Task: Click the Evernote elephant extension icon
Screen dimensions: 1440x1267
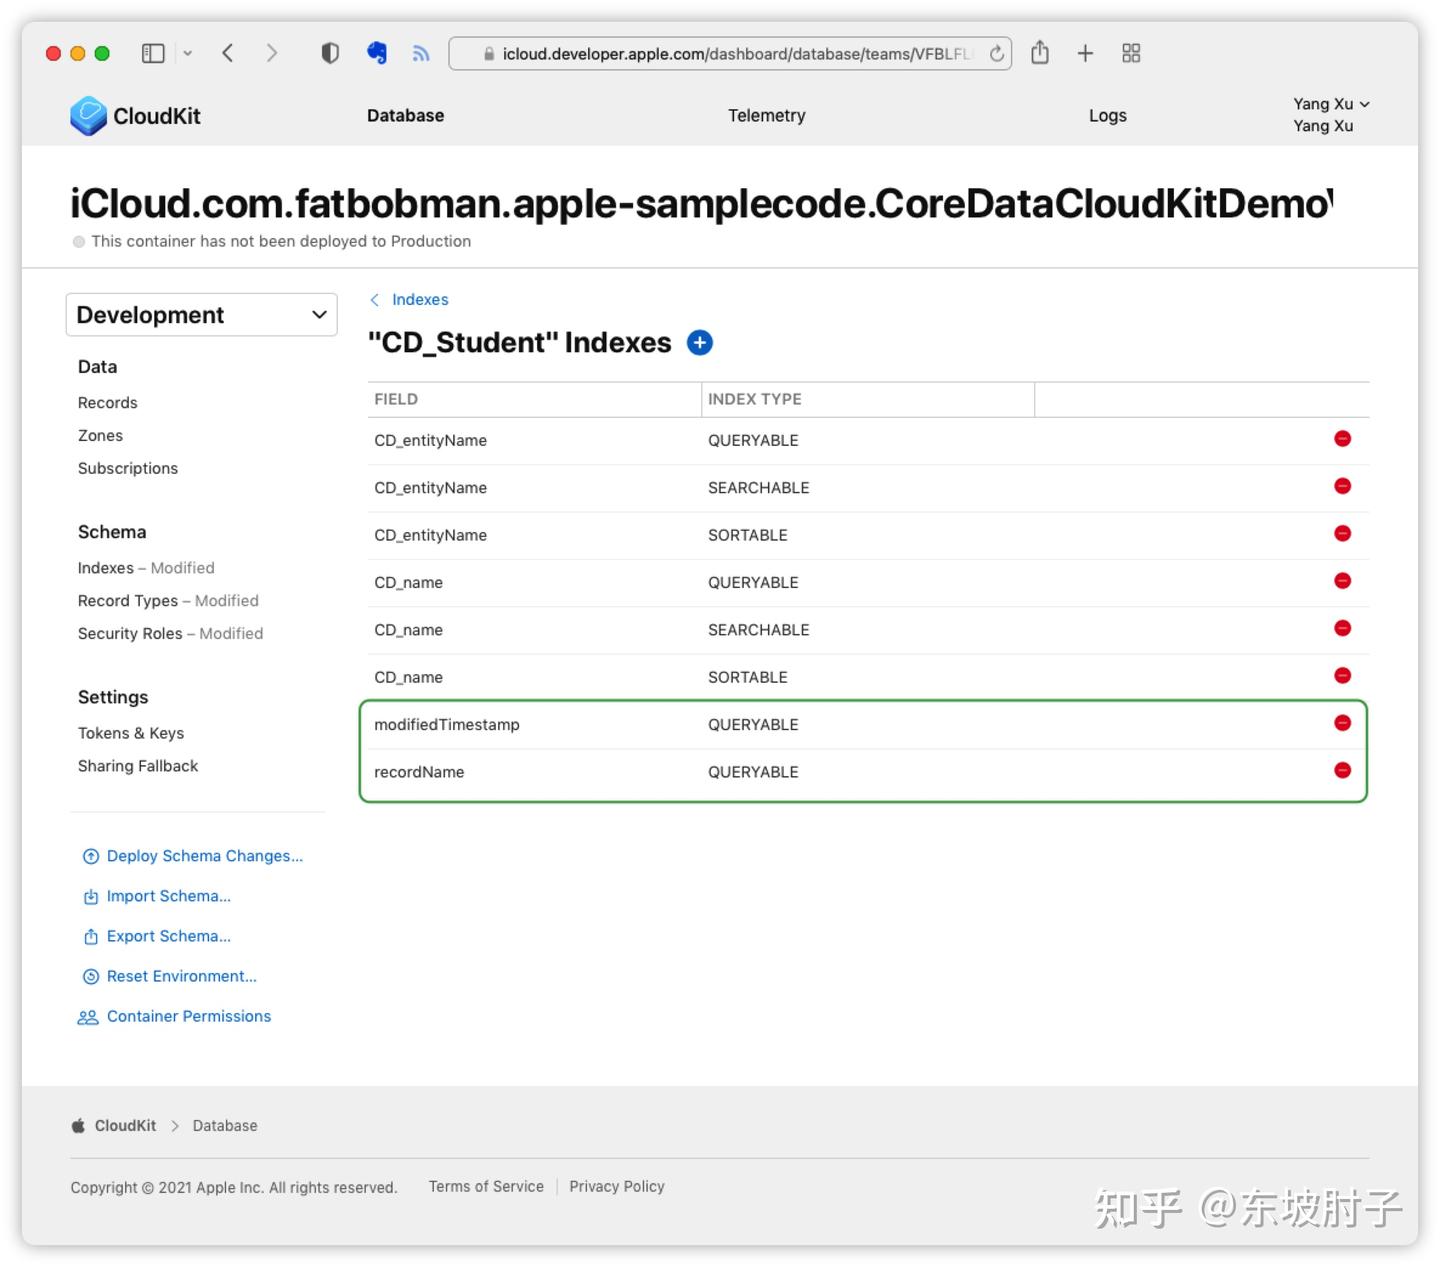Action: coord(377,53)
